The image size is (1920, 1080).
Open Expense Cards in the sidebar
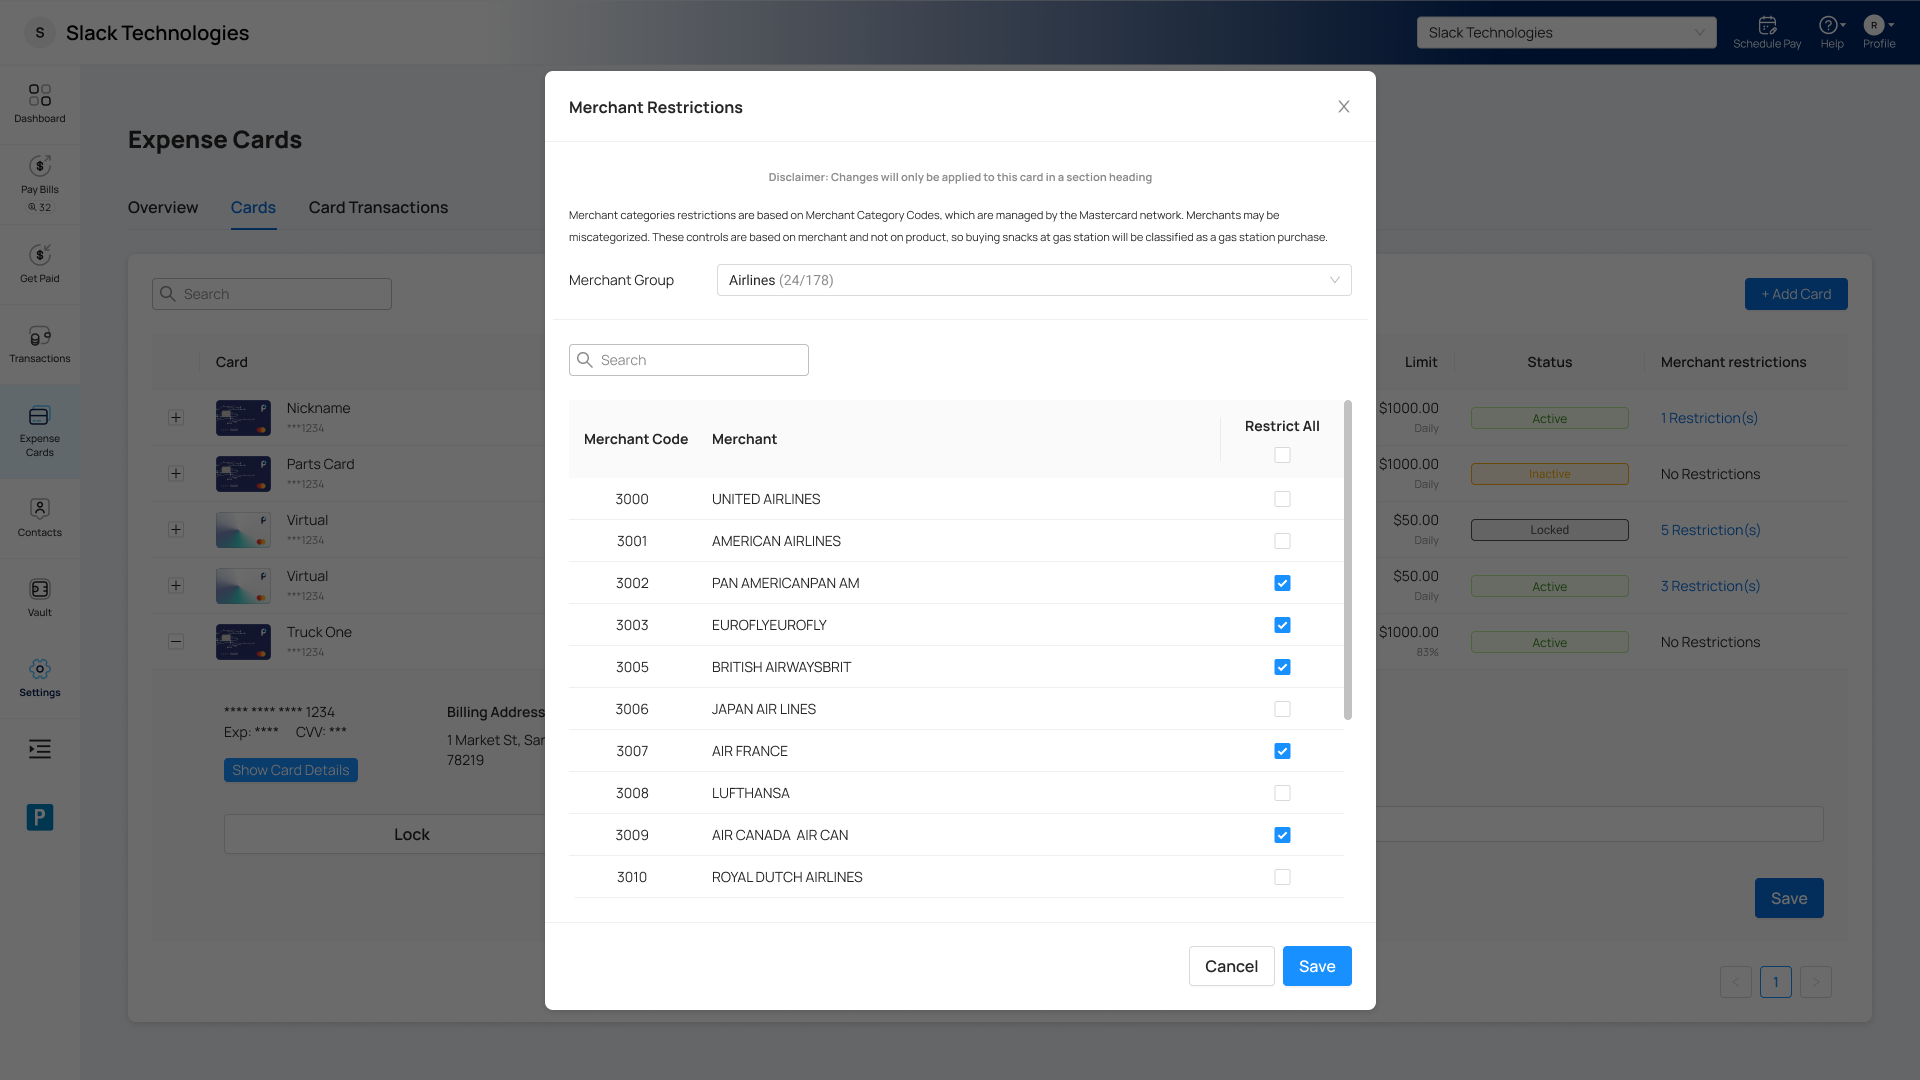pos(40,431)
